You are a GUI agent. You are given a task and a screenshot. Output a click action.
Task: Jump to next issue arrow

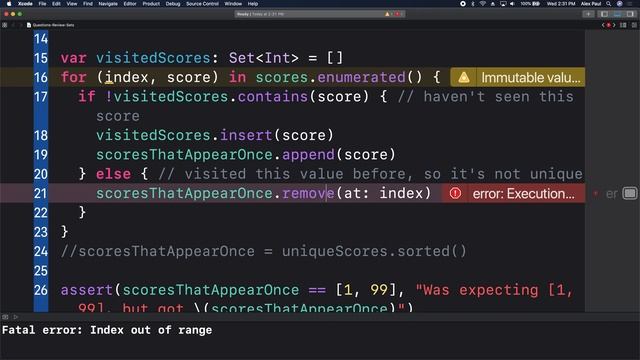(614, 25)
